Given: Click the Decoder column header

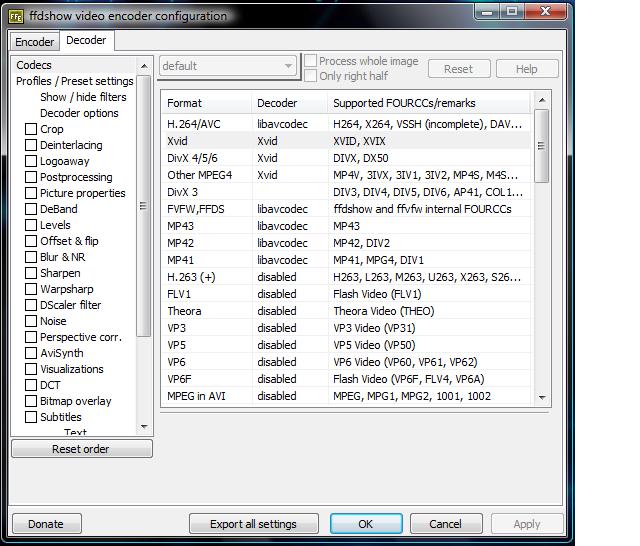Looking at the screenshot, I should [x=290, y=103].
